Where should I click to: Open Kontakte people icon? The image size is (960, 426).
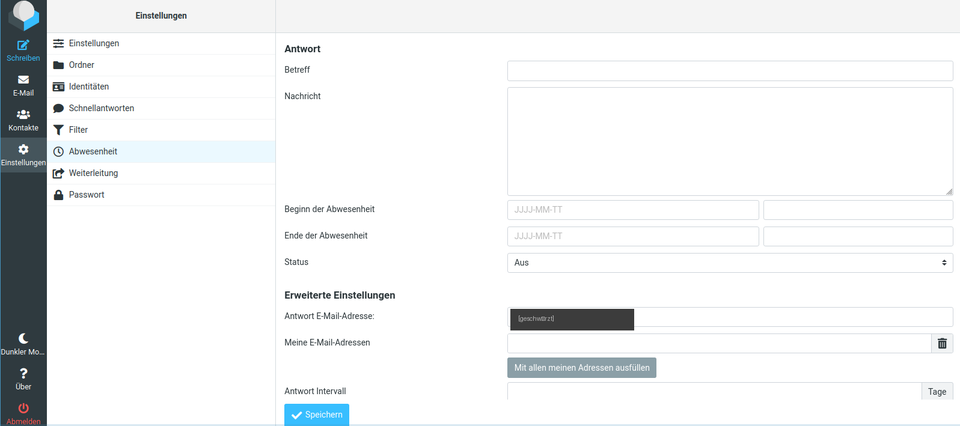(x=23, y=114)
